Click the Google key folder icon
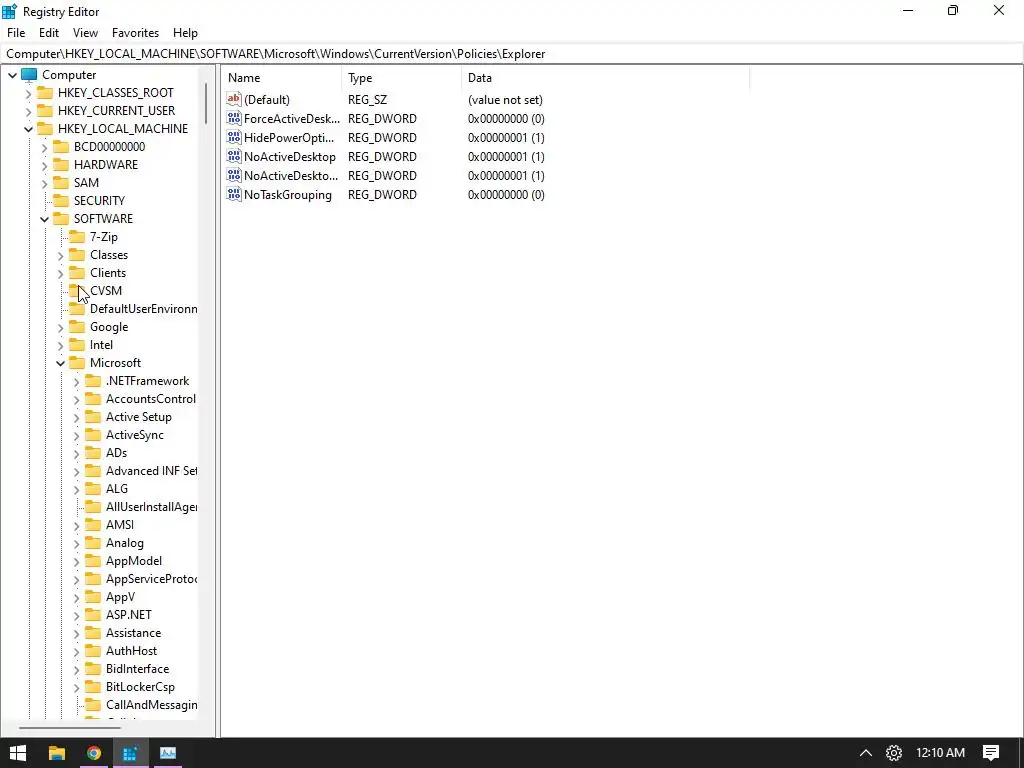Image resolution: width=1024 pixels, height=768 pixels. [x=77, y=327]
